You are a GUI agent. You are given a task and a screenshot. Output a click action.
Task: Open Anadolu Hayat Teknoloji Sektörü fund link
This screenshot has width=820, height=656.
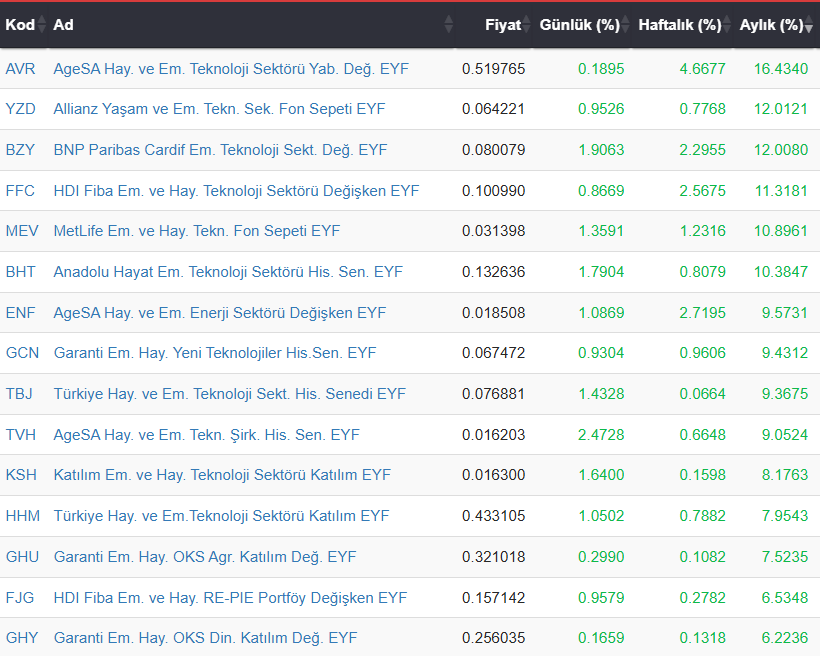point(228,272)
